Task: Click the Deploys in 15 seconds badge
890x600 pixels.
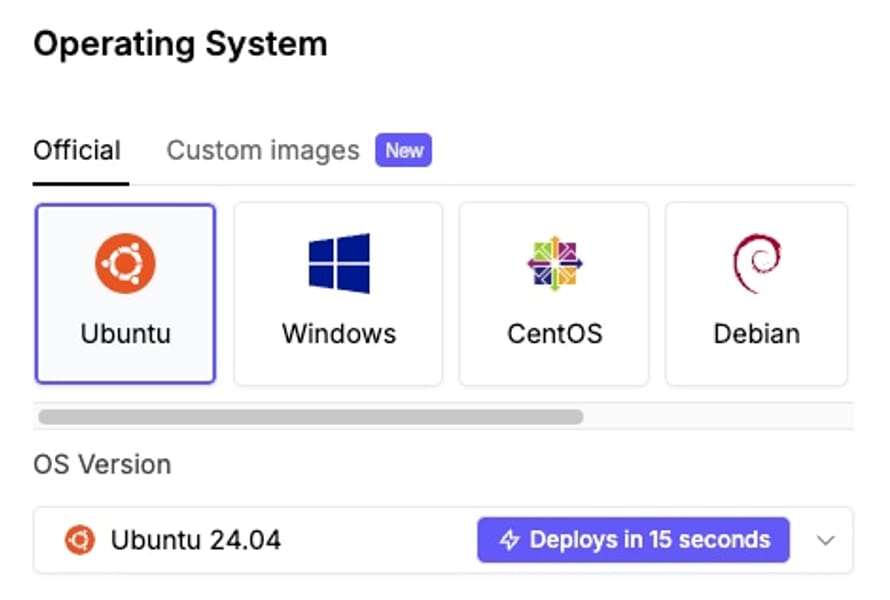Action: pos(633,540)
